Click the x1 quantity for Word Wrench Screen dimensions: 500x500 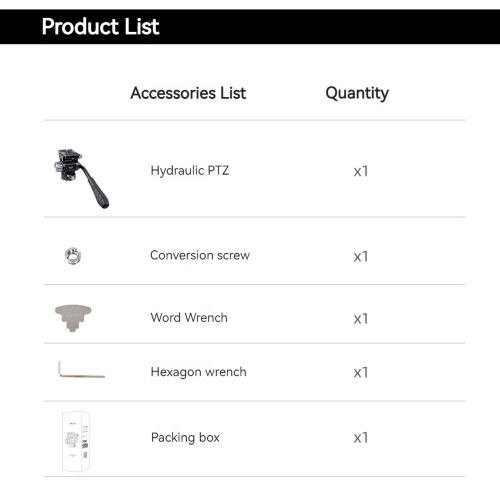tap(361, 319)
